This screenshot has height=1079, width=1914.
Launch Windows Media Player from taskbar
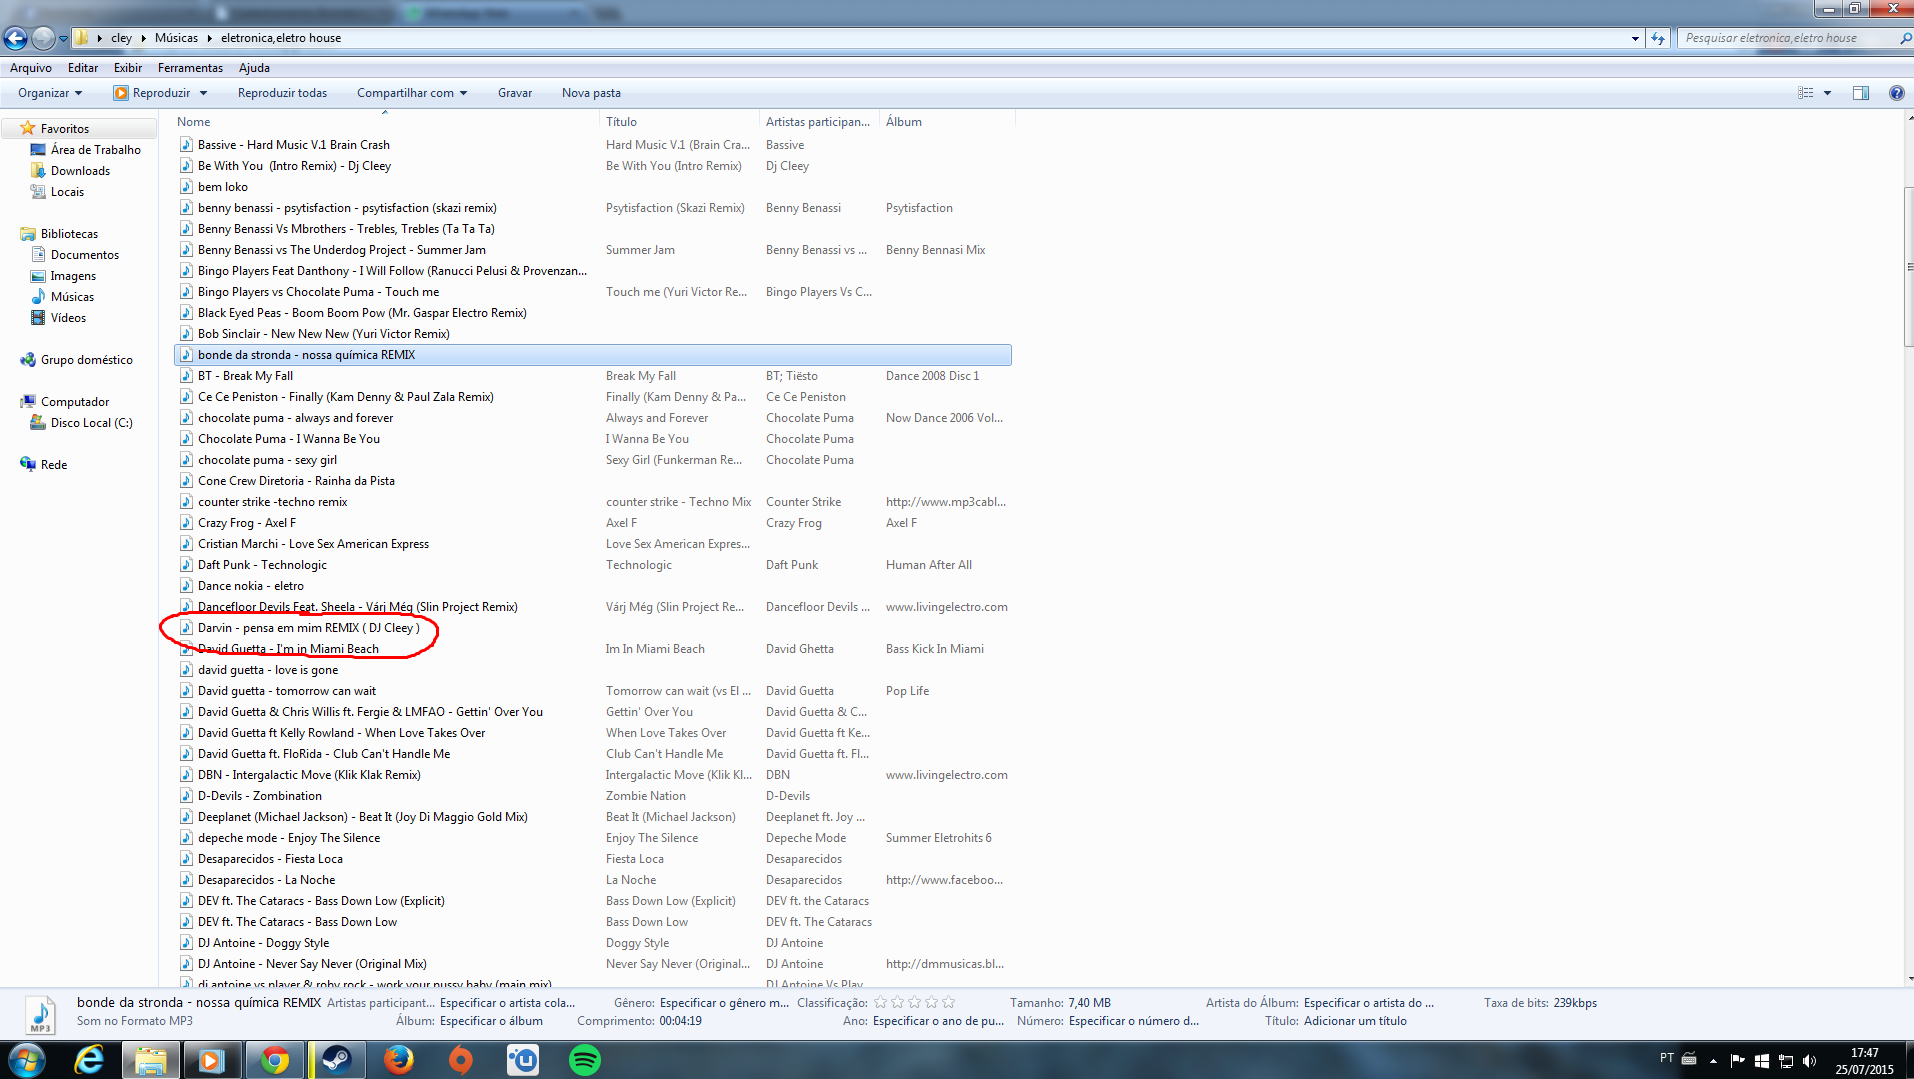pyautogui.click(x=211, y=1060)
